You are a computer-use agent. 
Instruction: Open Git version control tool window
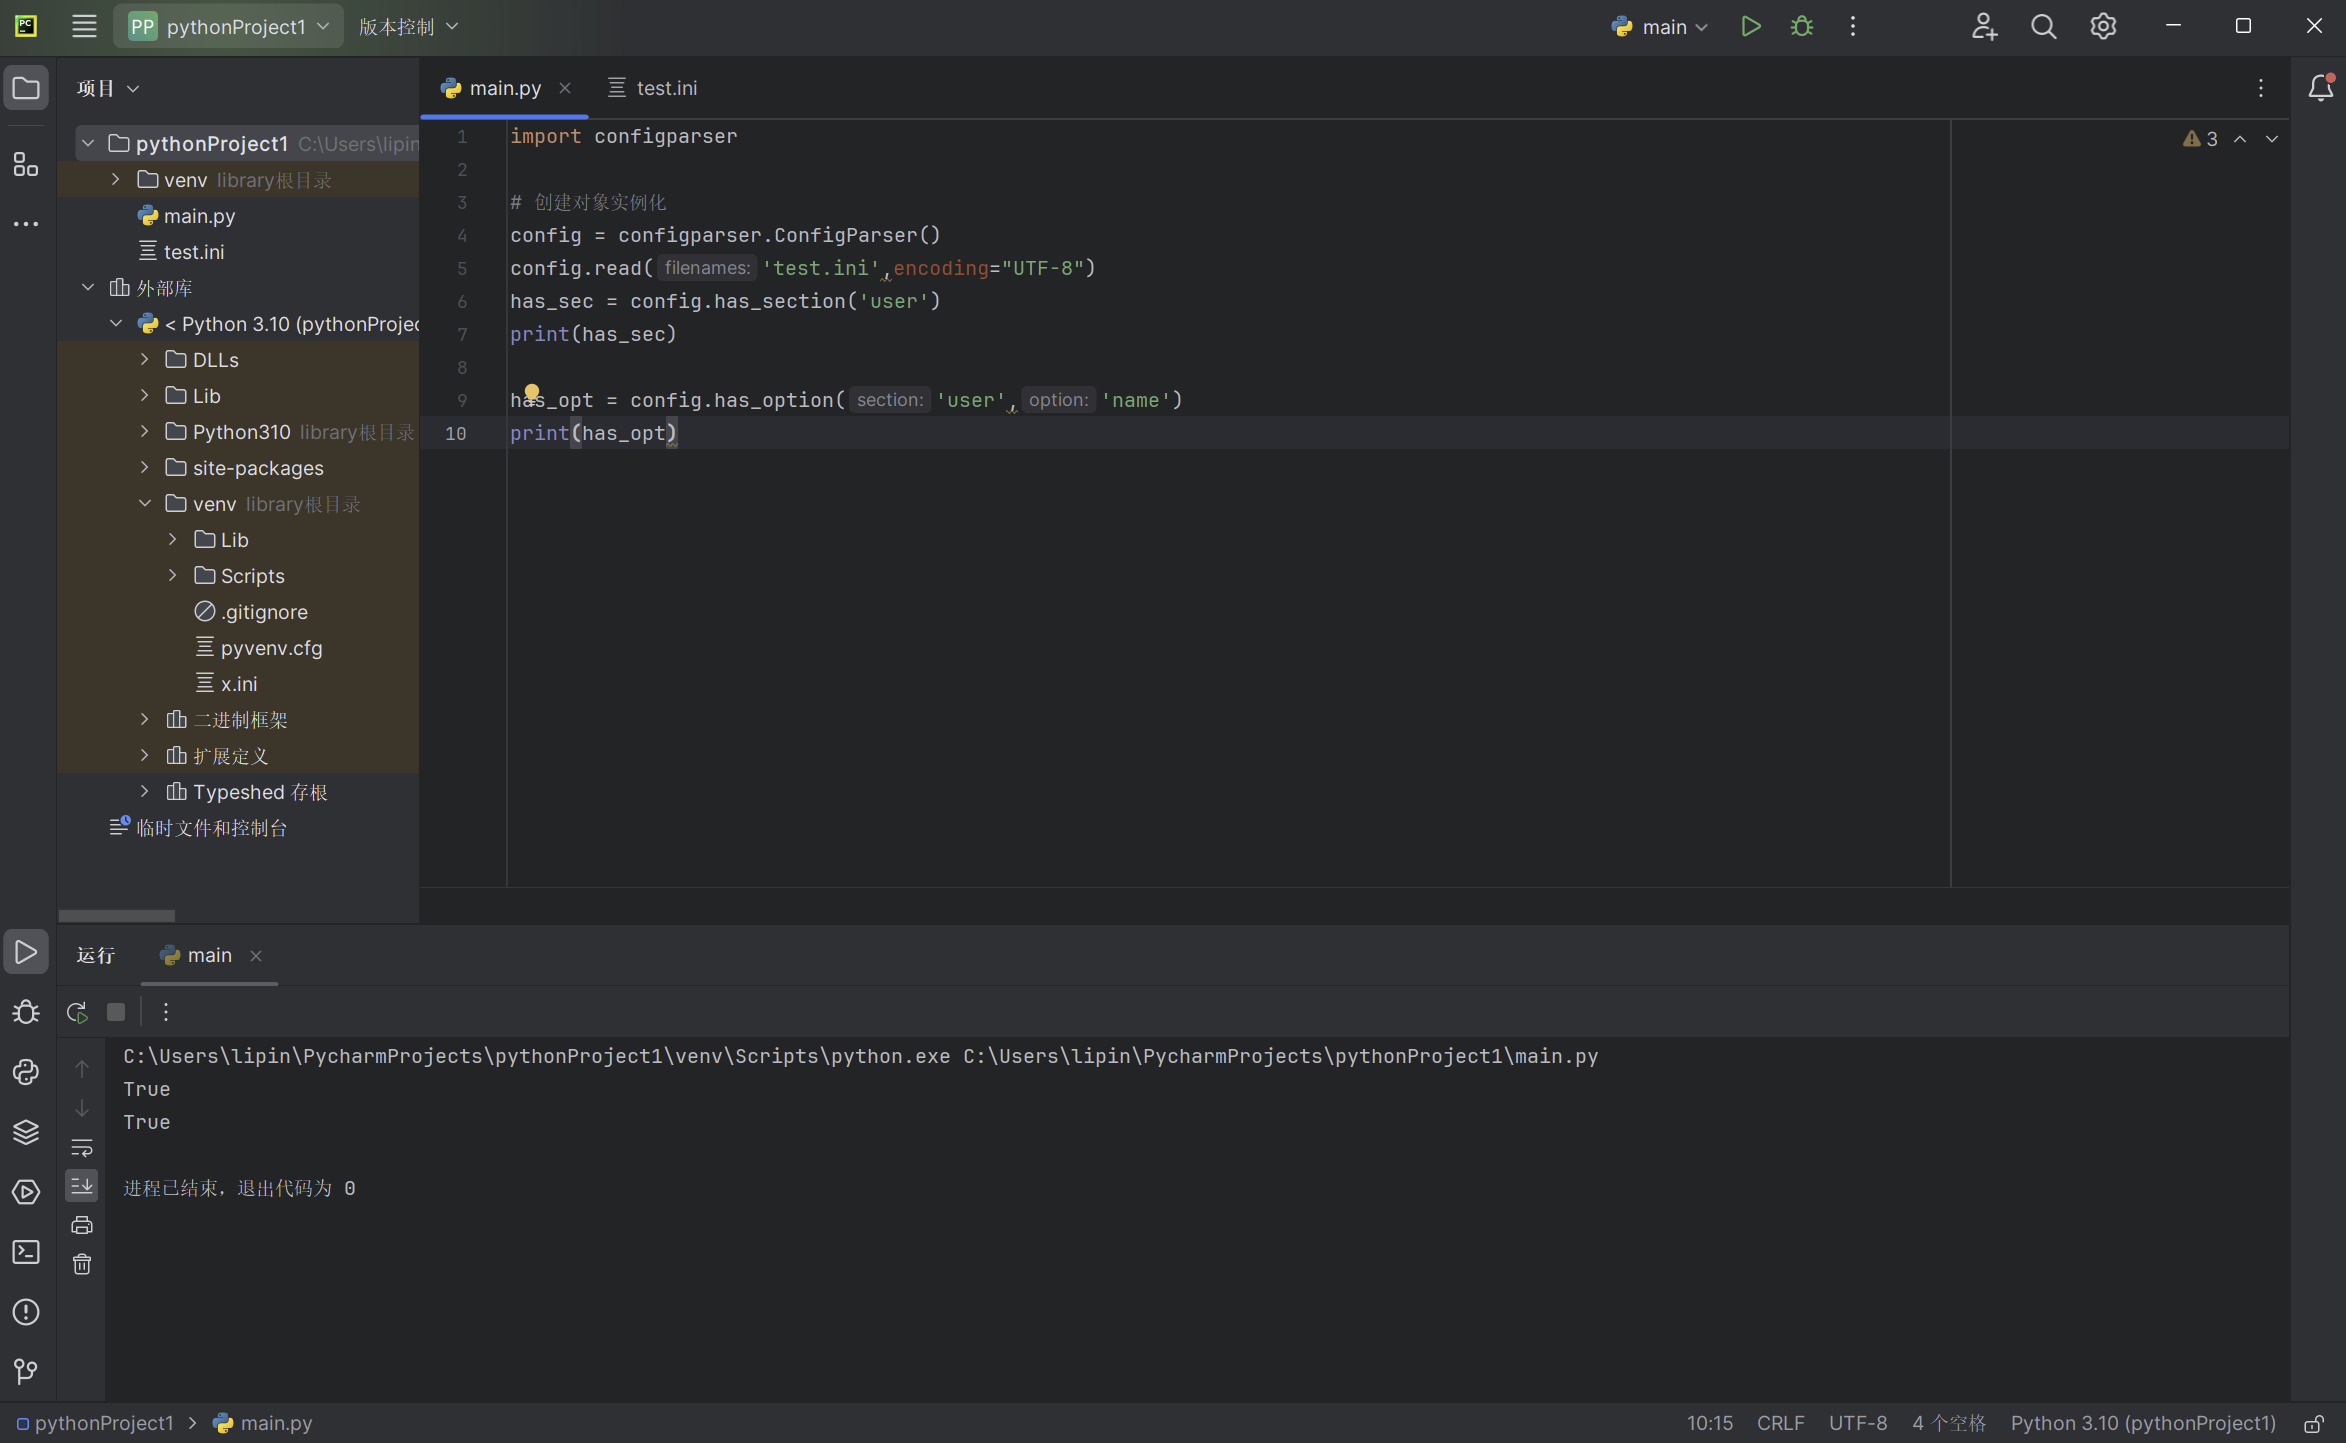pyautogui.click(x=26, y=1371)
